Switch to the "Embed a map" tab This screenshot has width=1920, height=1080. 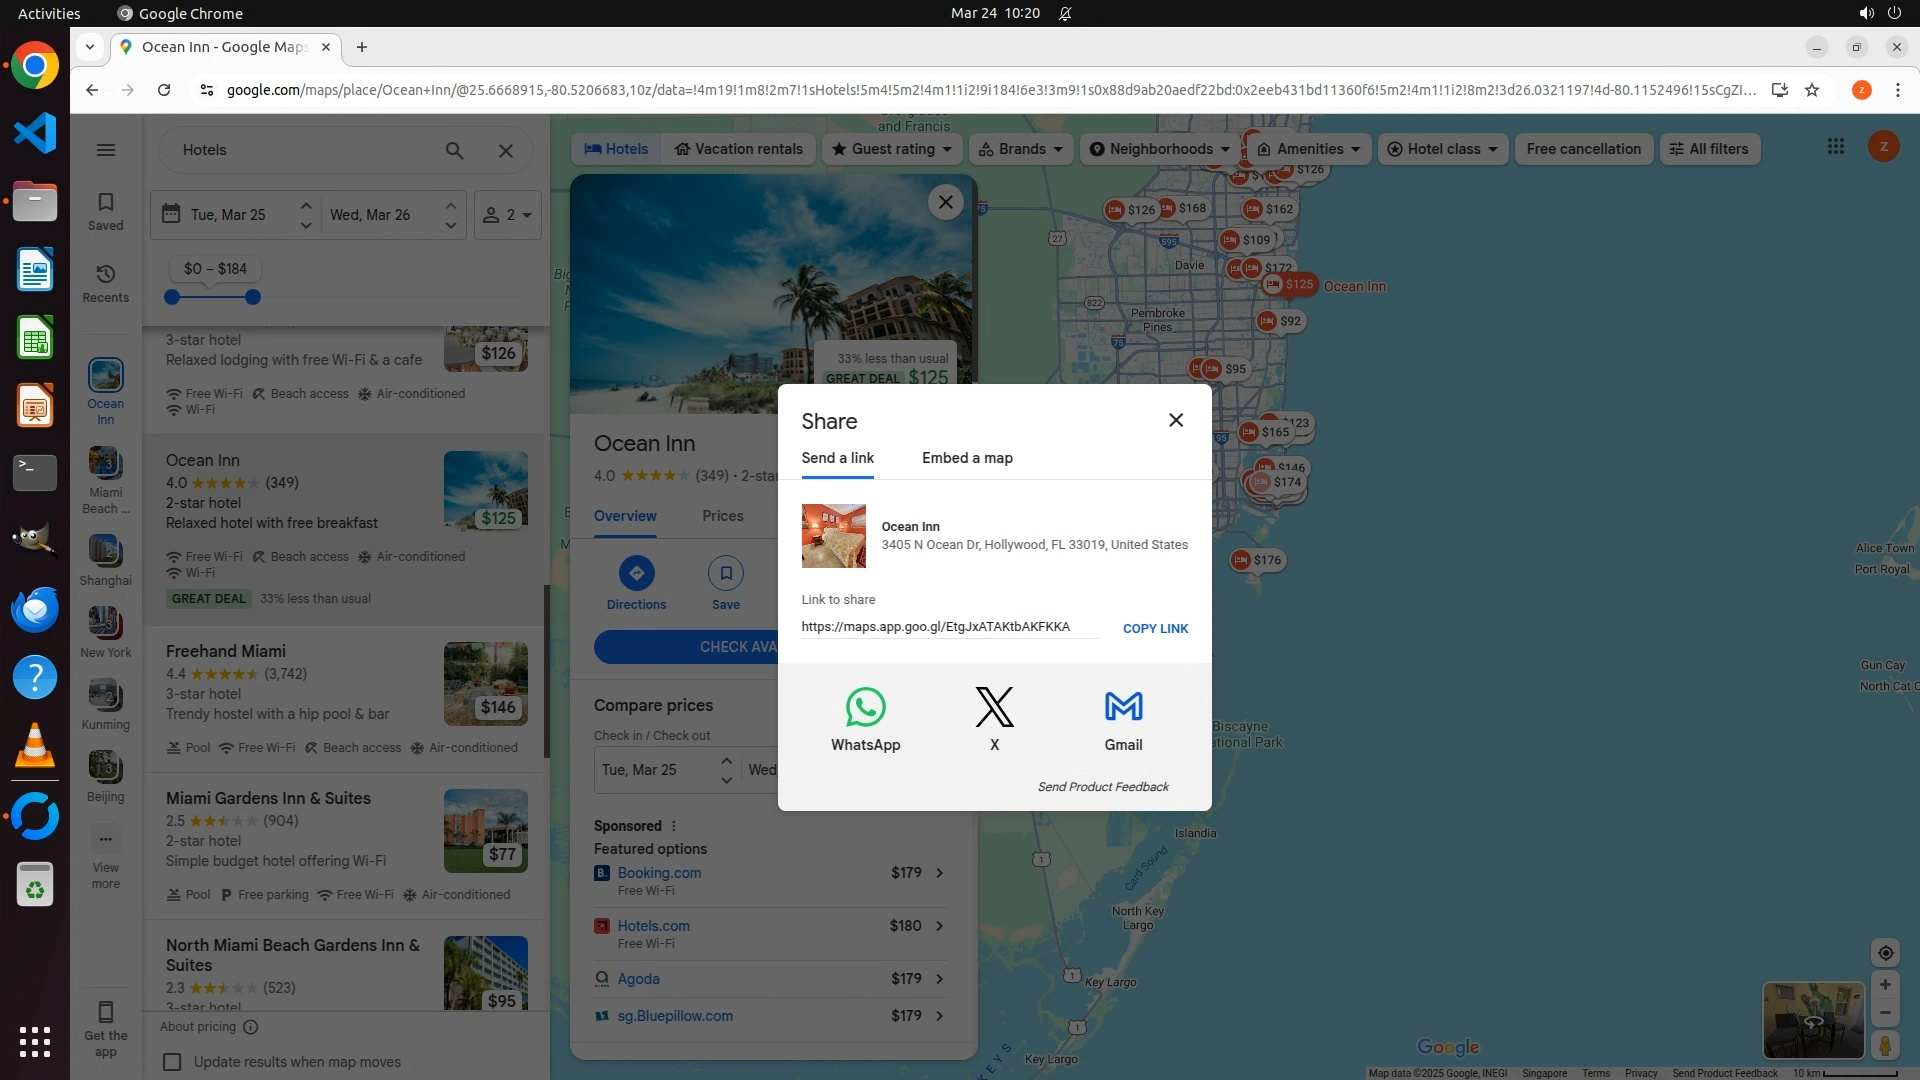pos(967,458)
